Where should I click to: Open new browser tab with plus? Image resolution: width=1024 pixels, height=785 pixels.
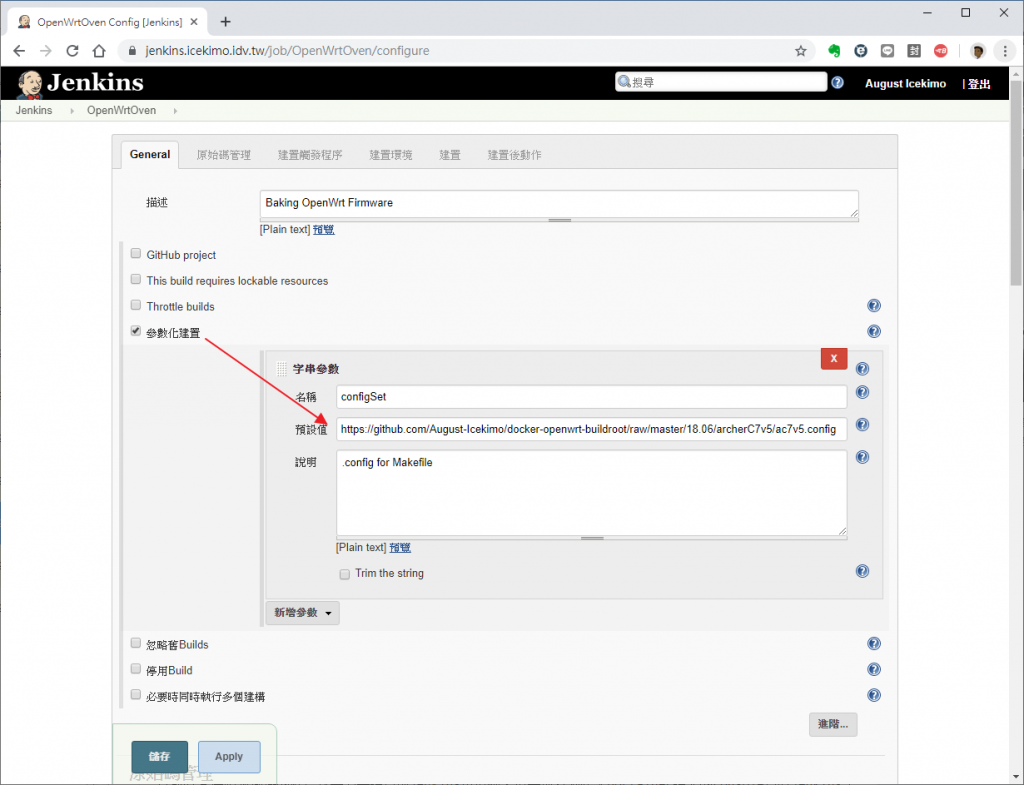coord(225,22)
